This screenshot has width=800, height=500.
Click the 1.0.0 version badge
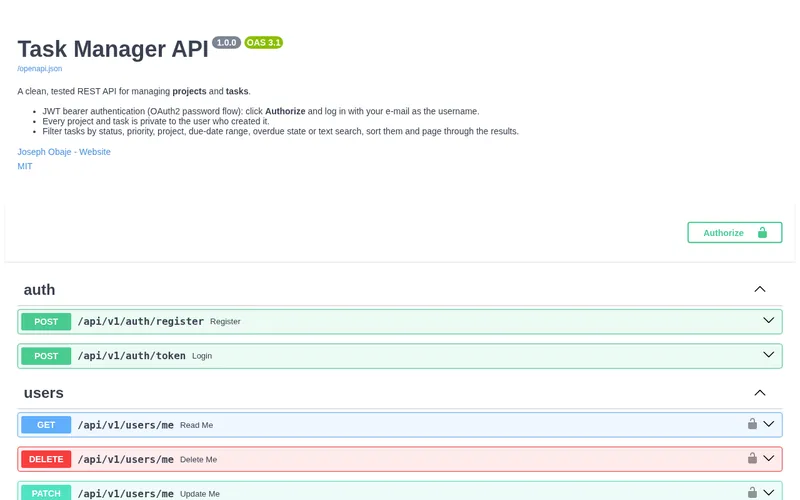tap(226, 42)
